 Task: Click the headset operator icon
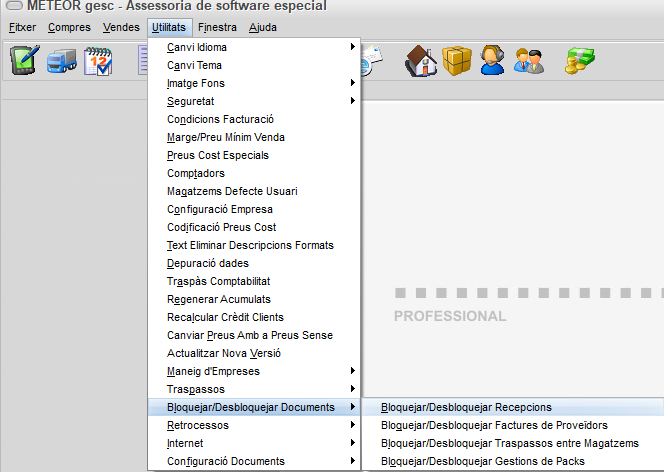coord(492,61)
